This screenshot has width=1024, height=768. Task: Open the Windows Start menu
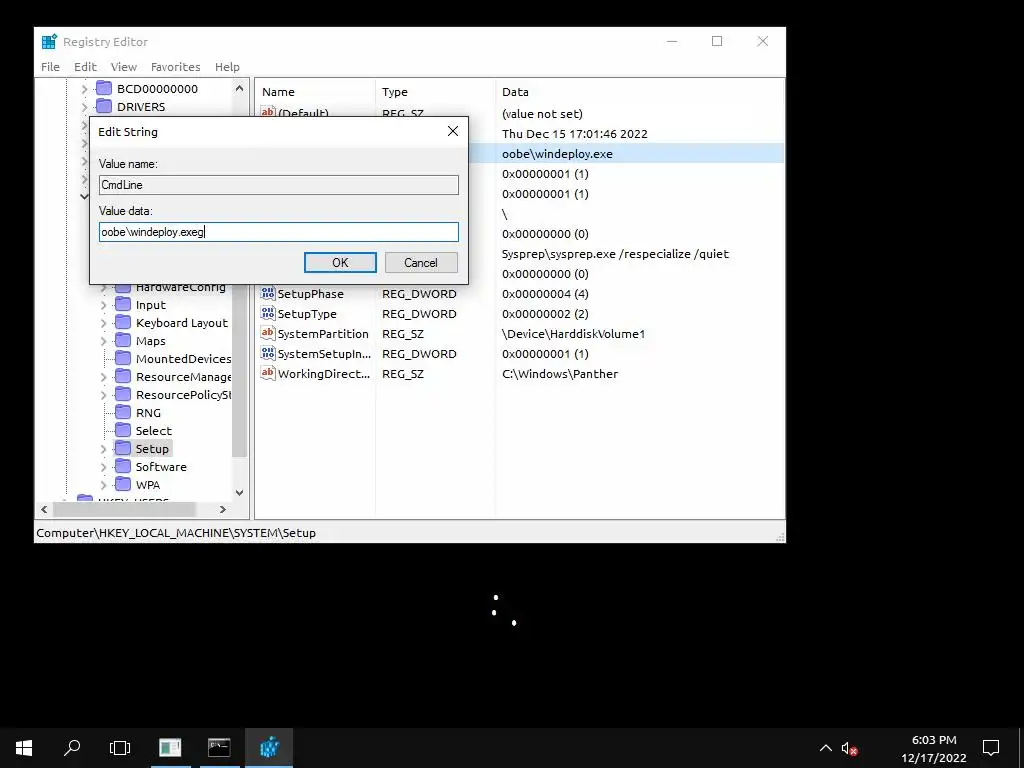click(x=24, y=748)
